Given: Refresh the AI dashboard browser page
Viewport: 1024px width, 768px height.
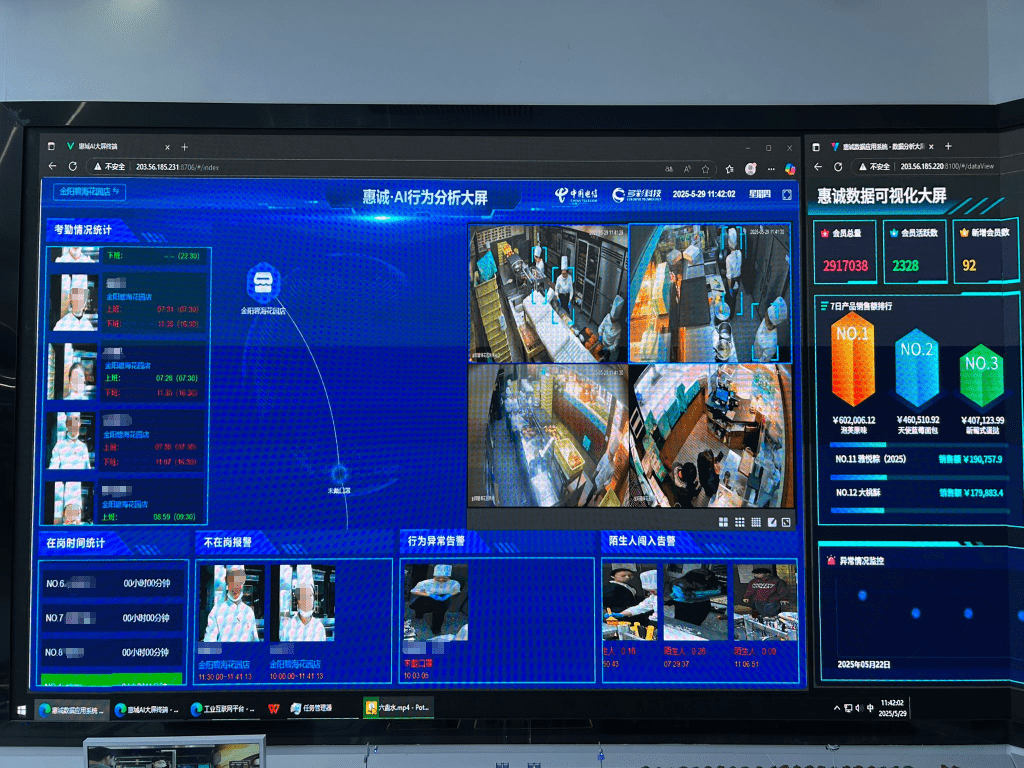Looking at the screenshot, I should click(x=73, y=167).
